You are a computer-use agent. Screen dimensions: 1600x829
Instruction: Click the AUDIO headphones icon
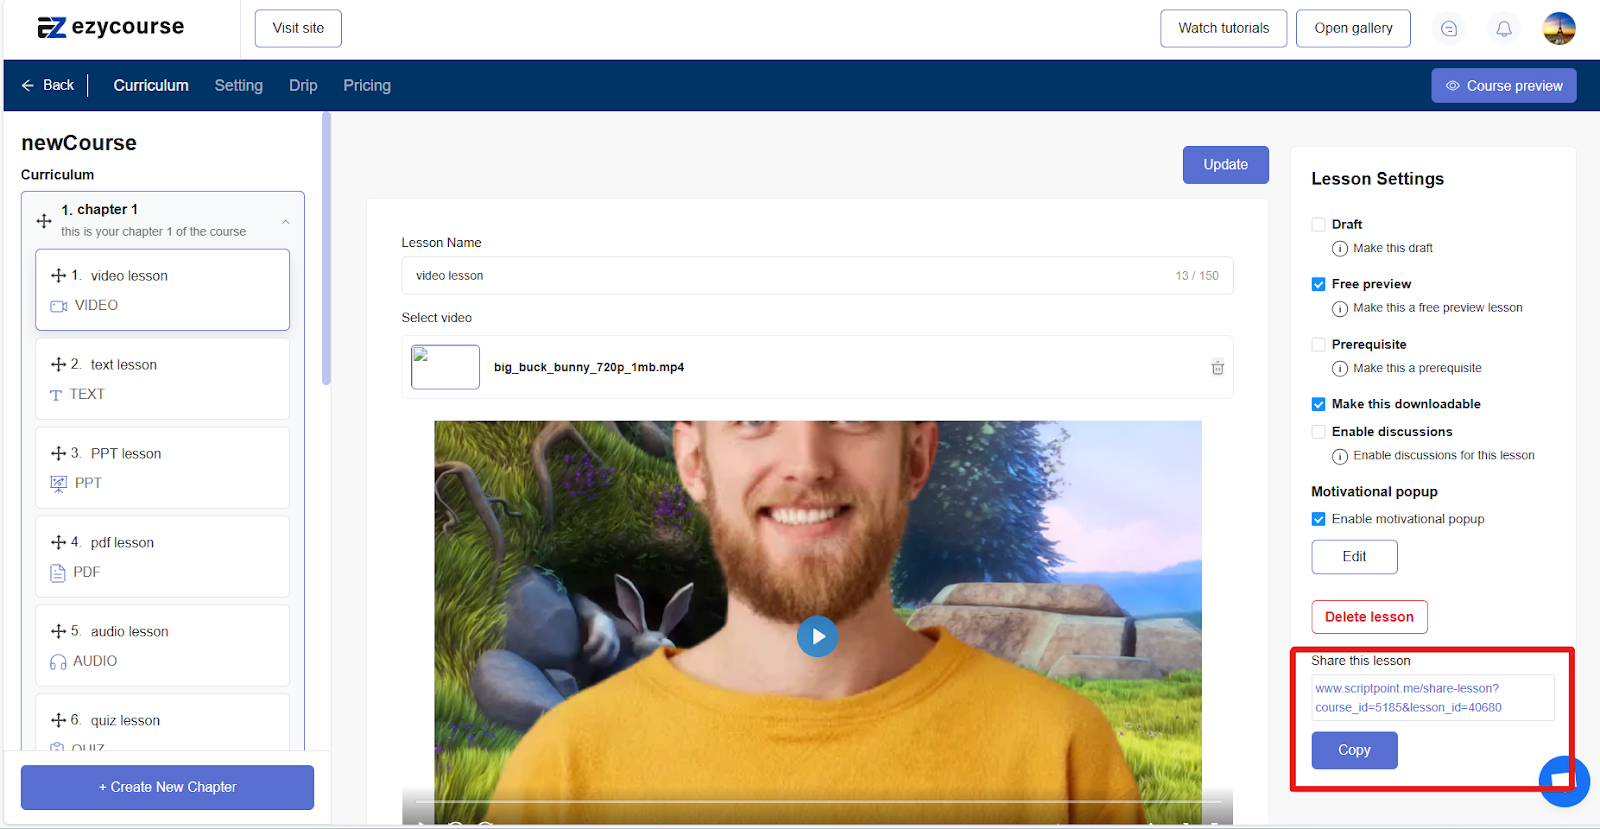coord(58,662)
